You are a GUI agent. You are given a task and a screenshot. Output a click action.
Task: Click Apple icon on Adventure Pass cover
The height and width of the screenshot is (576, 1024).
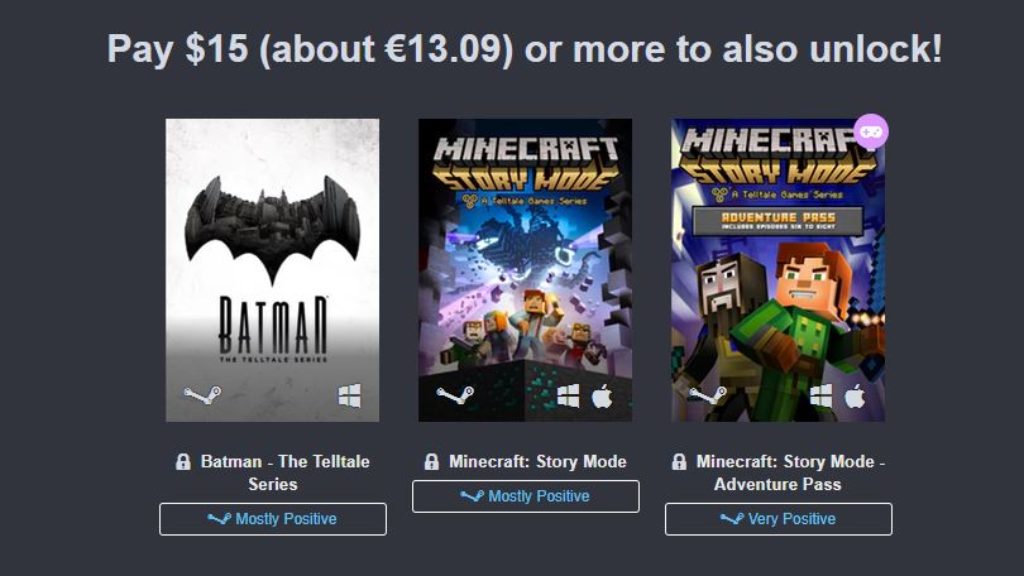[854, 396]
